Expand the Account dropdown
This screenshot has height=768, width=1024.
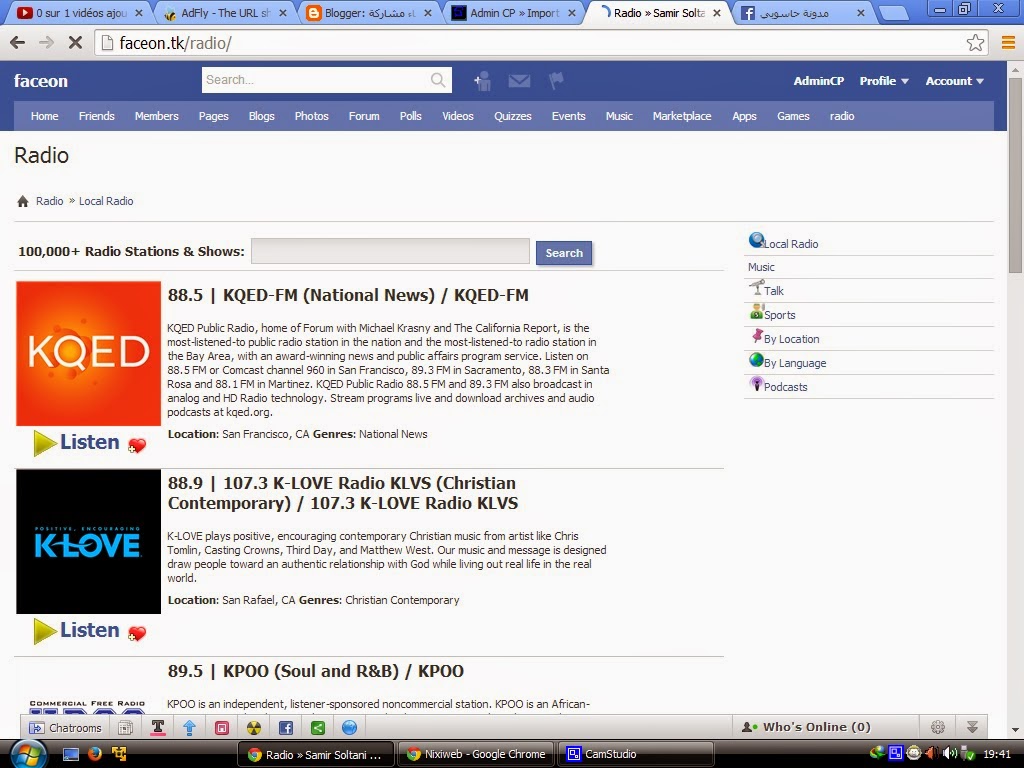tap(954, 81)
